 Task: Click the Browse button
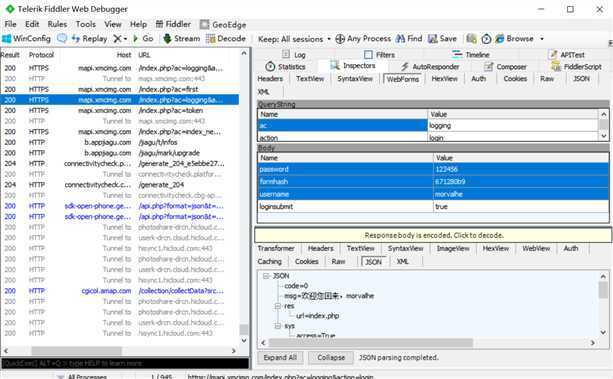[x=514, y=38]
